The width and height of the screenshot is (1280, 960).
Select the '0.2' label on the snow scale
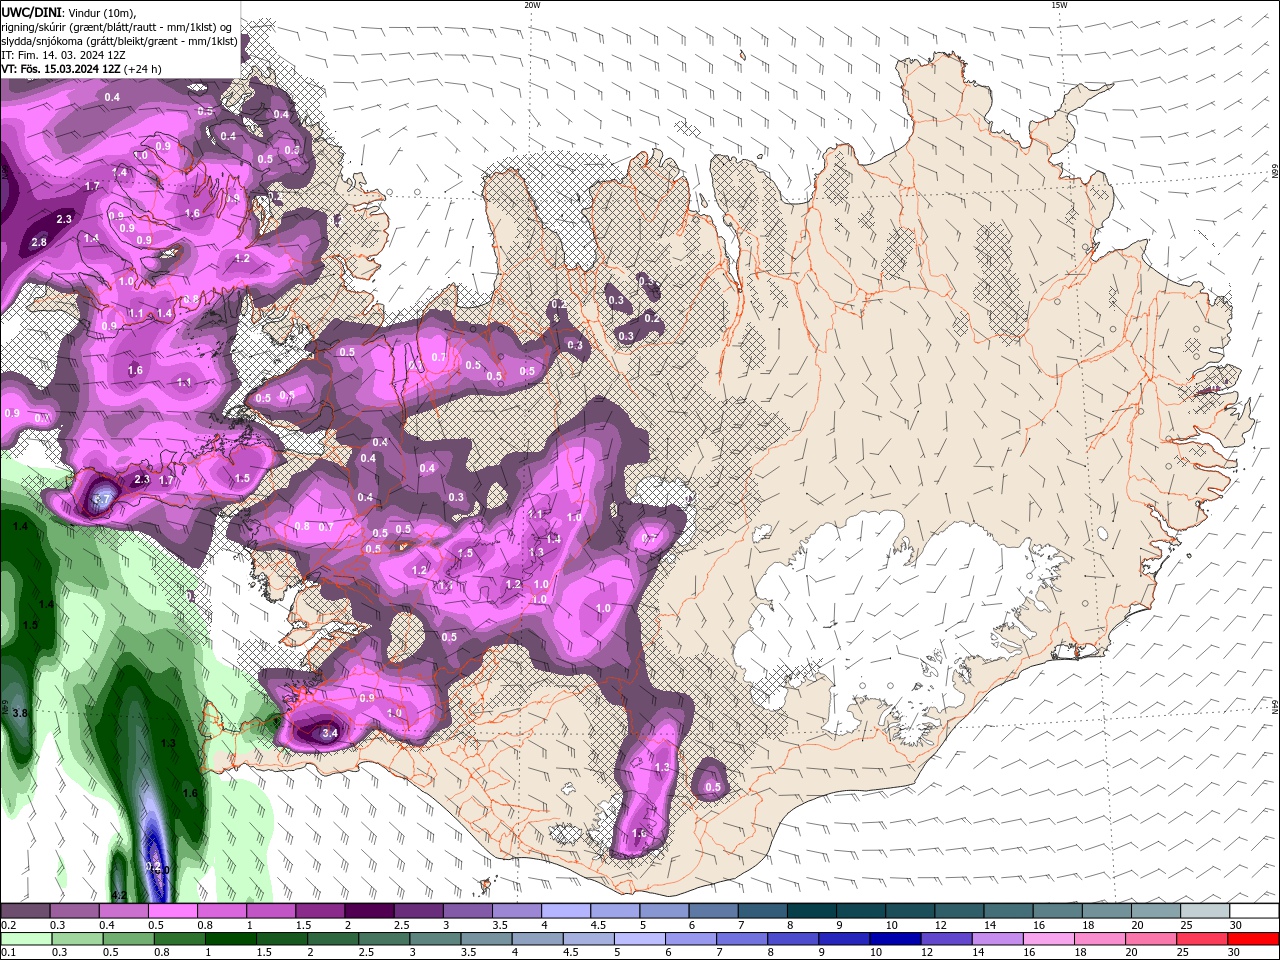coord(8,925)
